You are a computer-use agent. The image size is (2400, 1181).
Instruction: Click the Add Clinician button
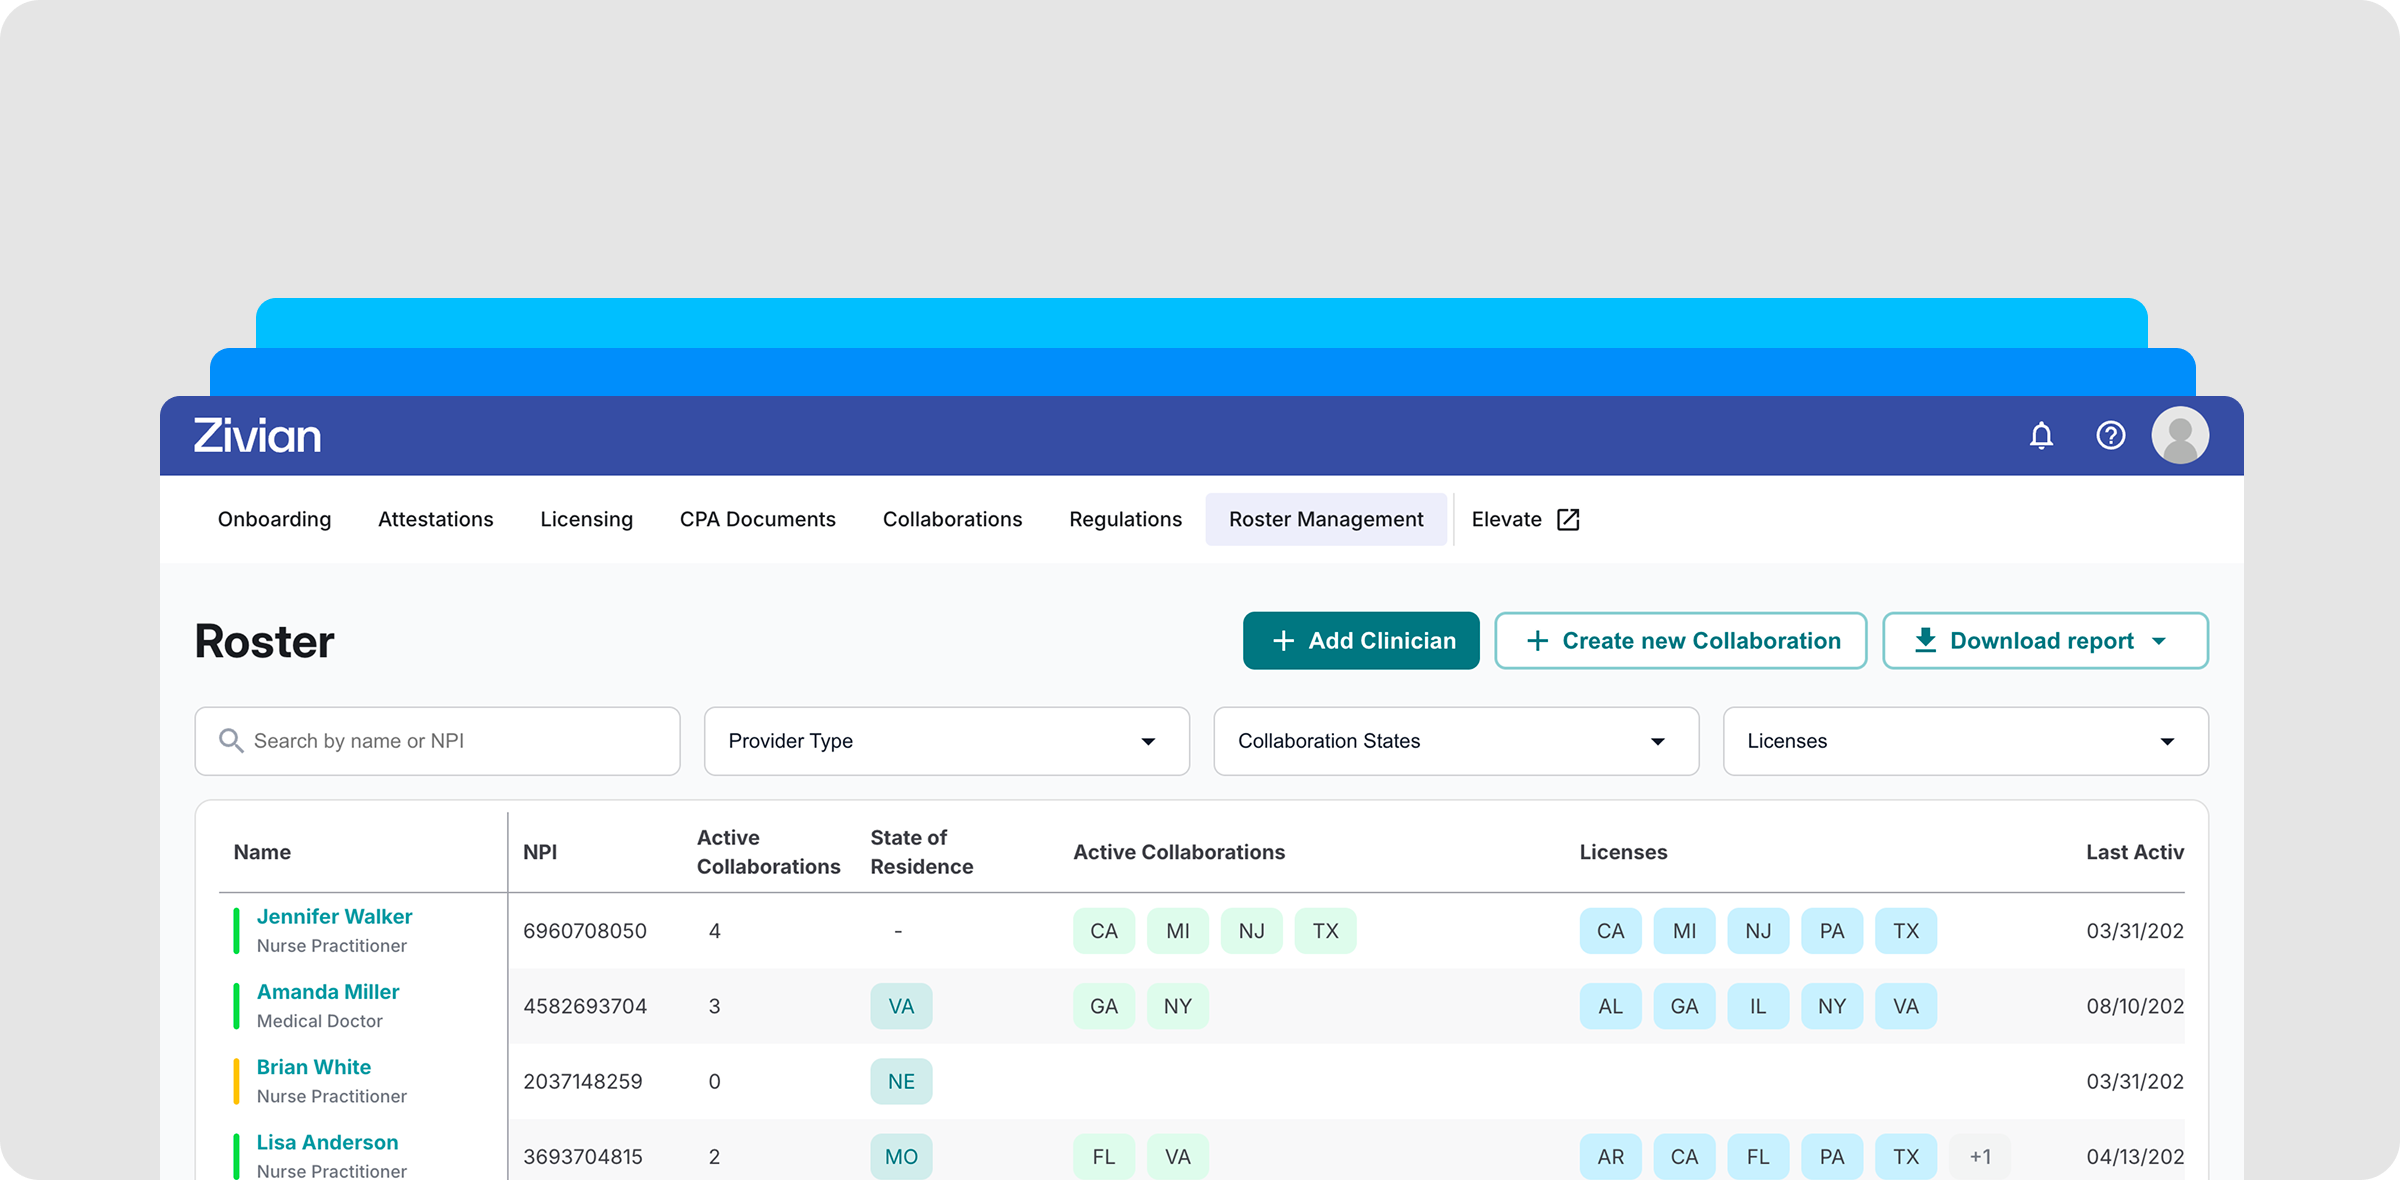1361,641
